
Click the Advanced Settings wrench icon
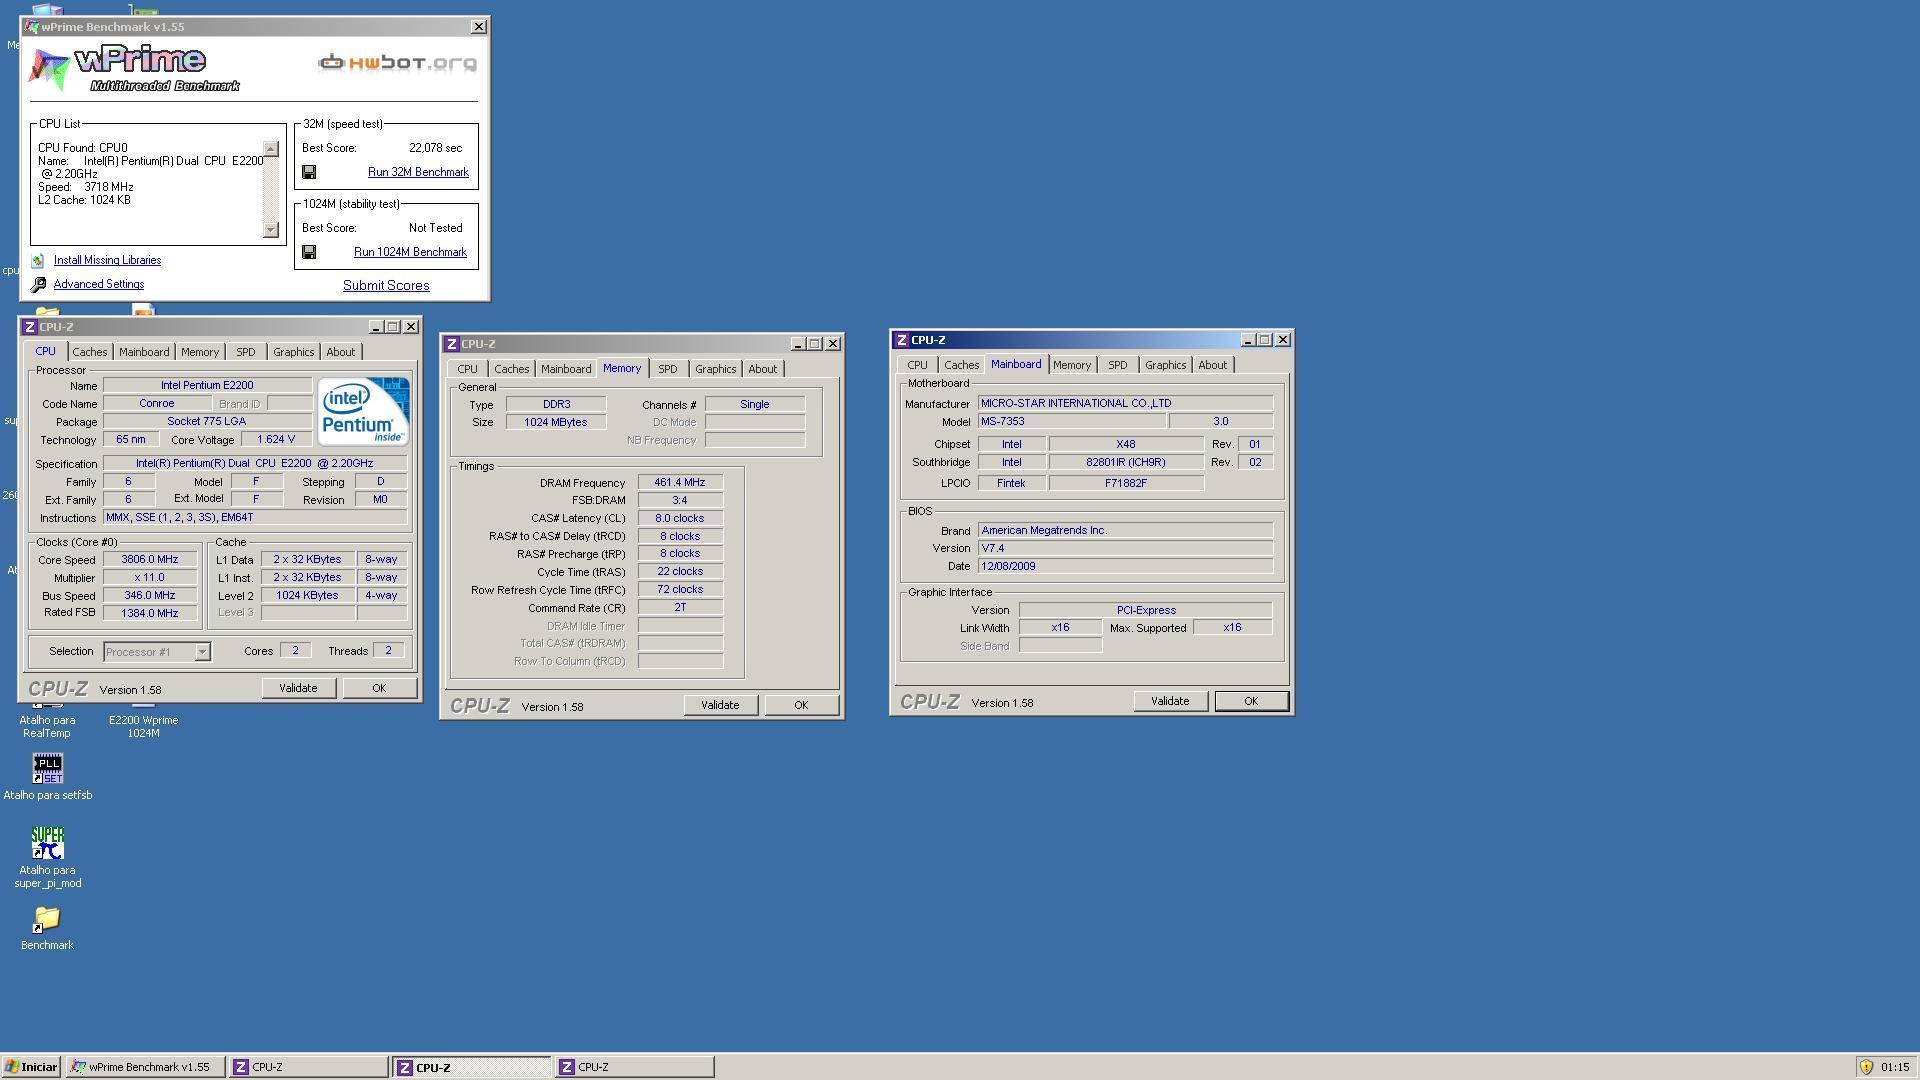click(x=38, y=284)
